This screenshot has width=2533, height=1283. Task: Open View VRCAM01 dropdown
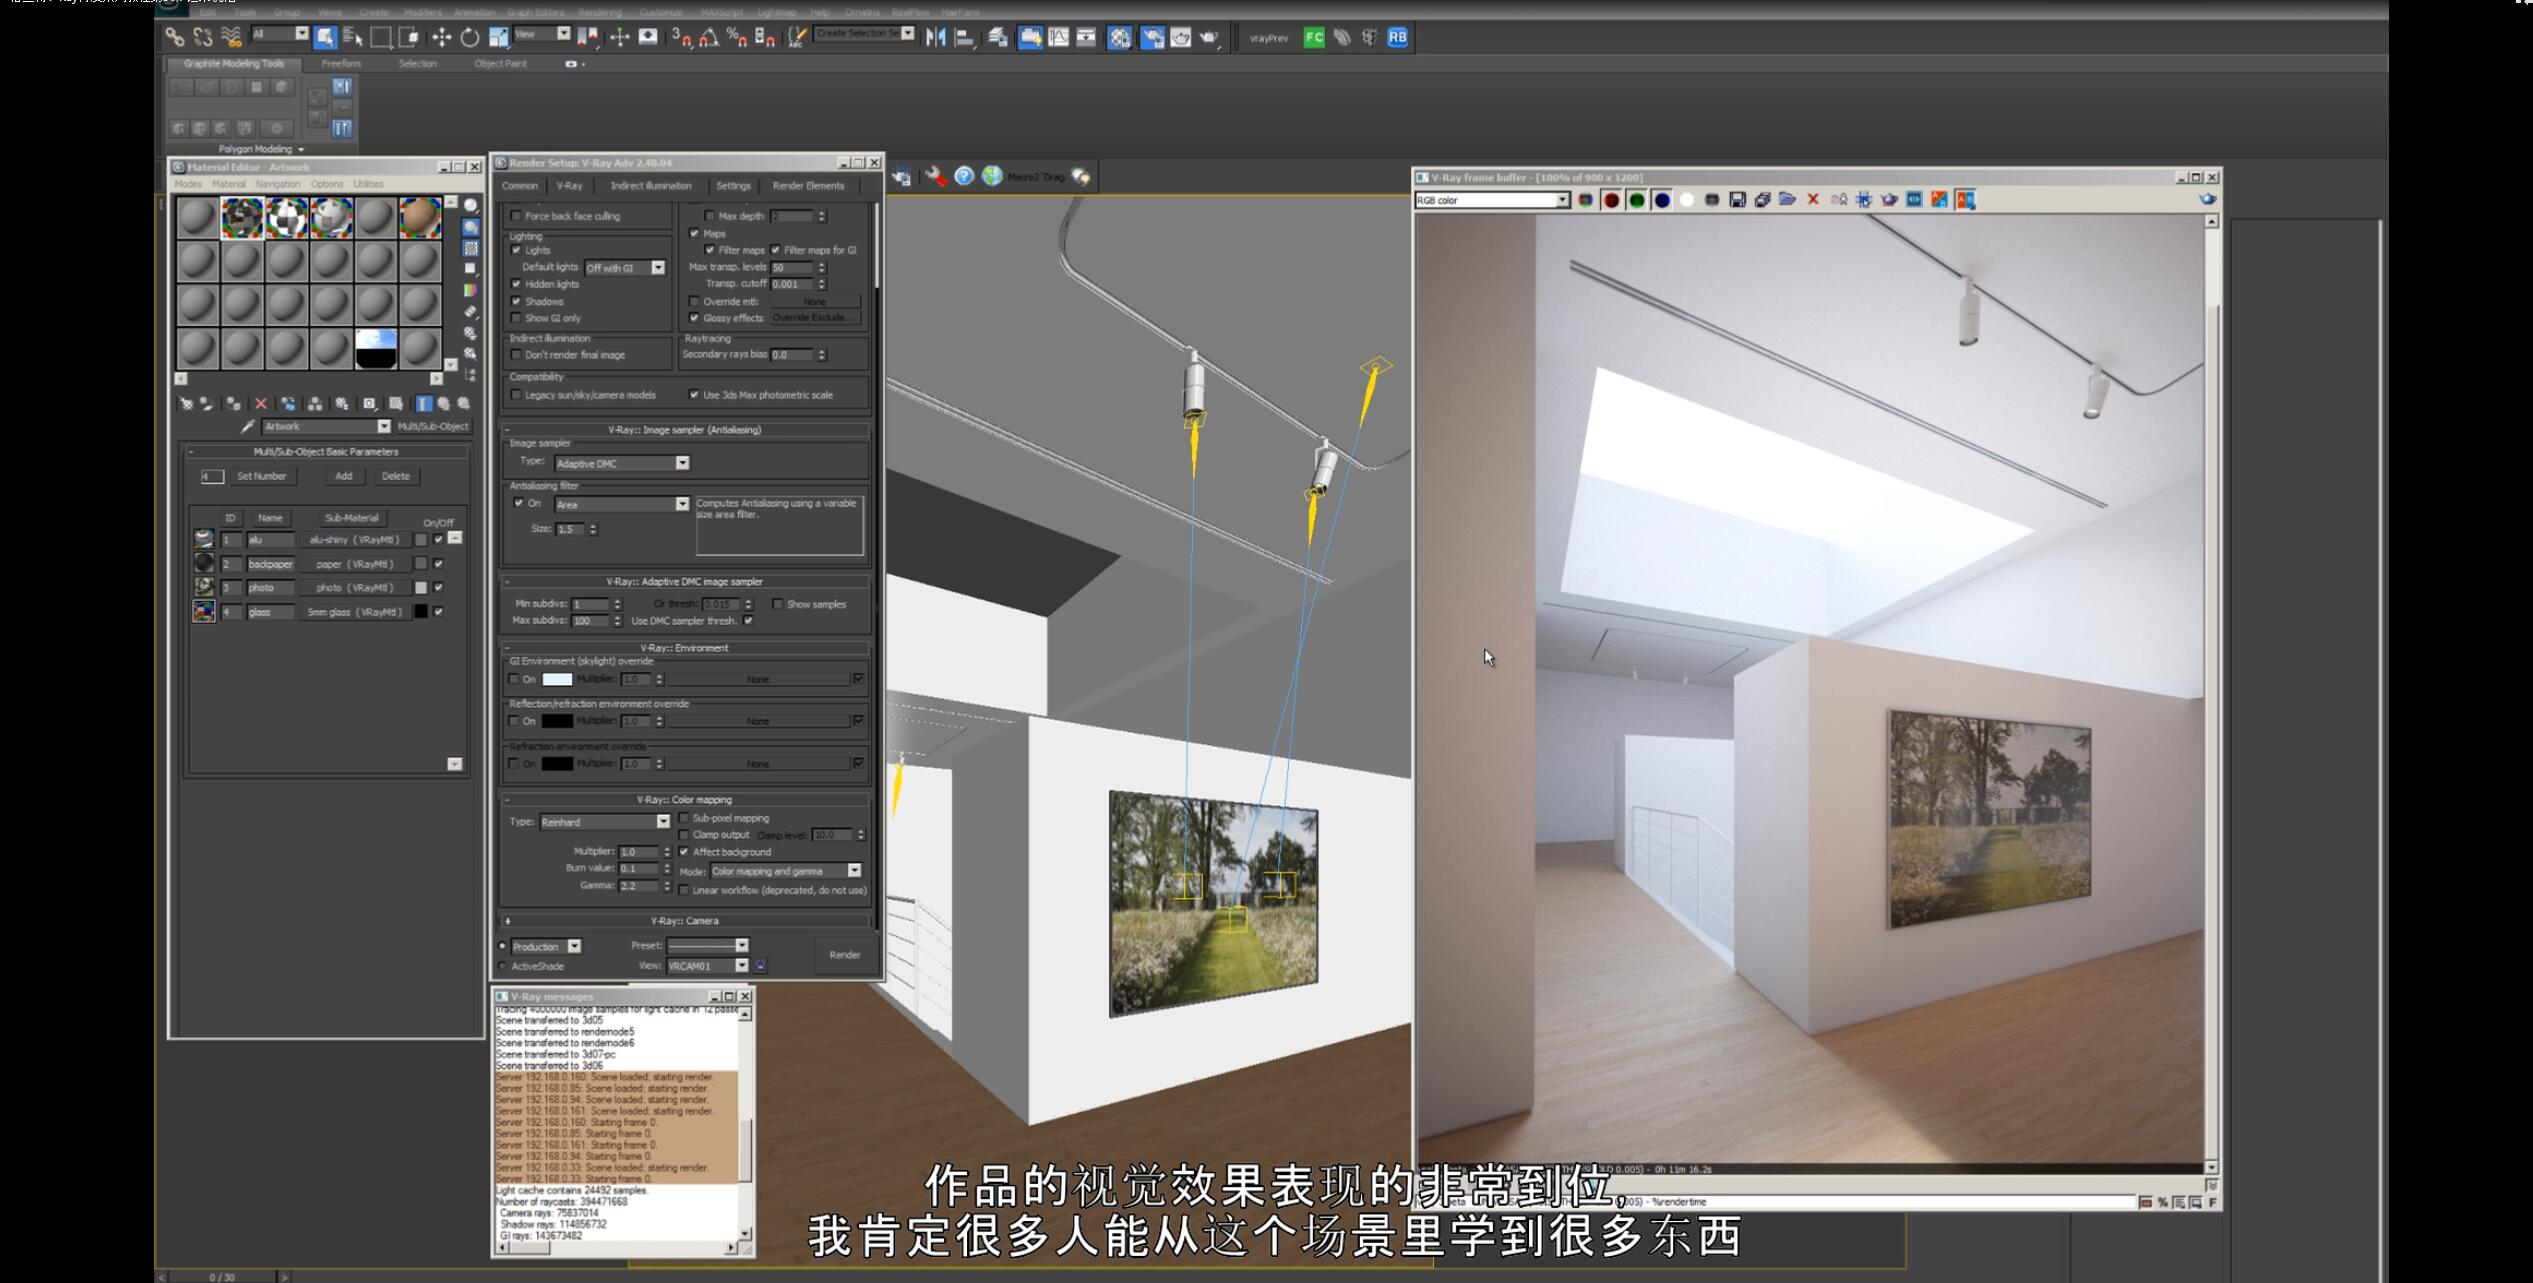[x=707, y=966]
